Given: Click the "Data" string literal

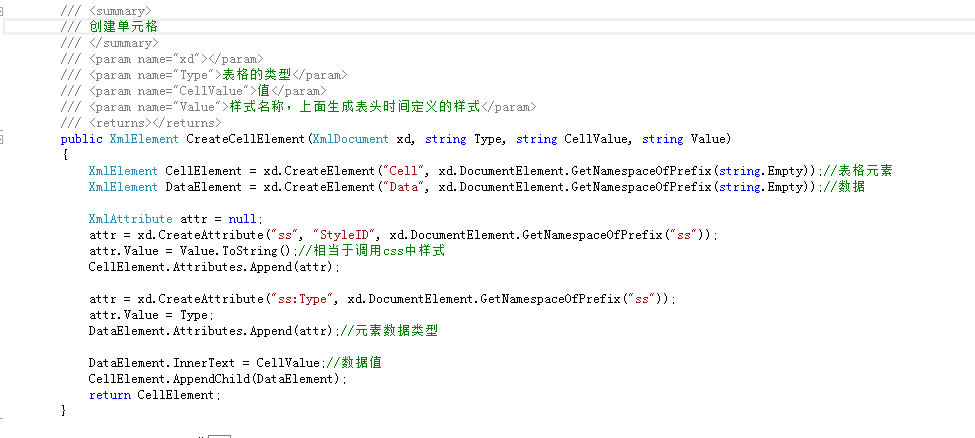Looking at the screenshot, I should (402, 187).
